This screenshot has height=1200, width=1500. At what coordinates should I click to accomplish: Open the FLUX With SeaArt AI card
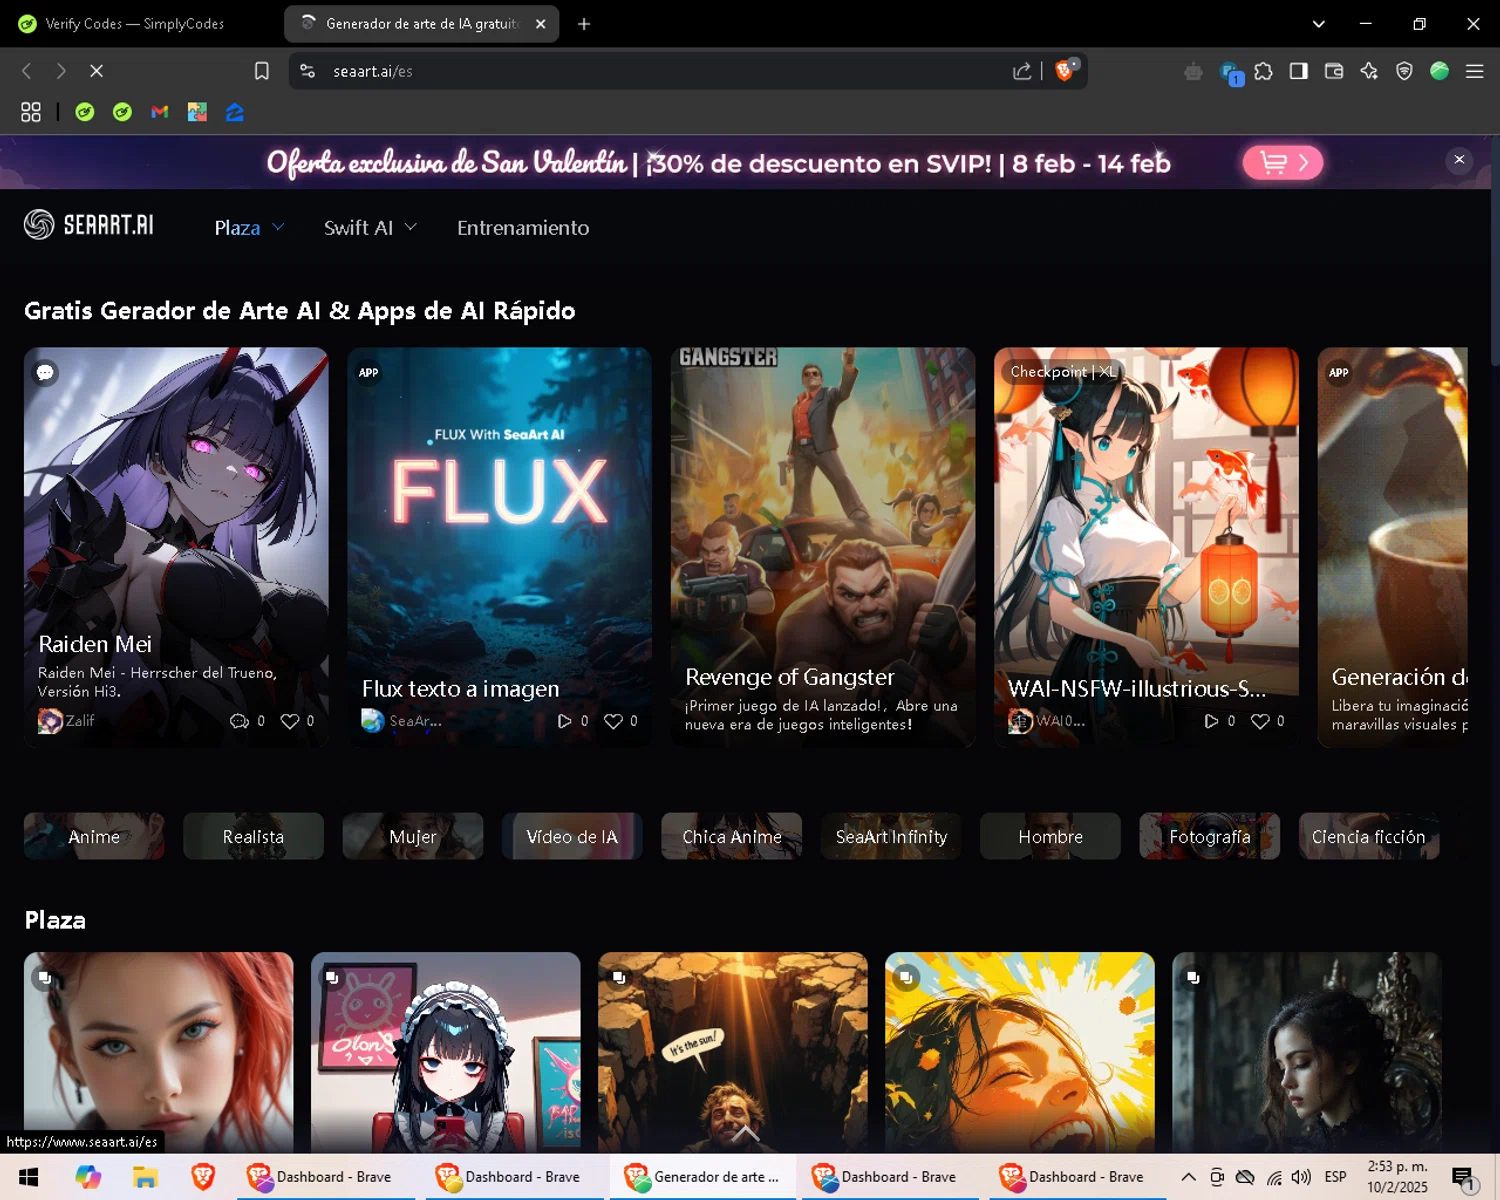[499, 547]
